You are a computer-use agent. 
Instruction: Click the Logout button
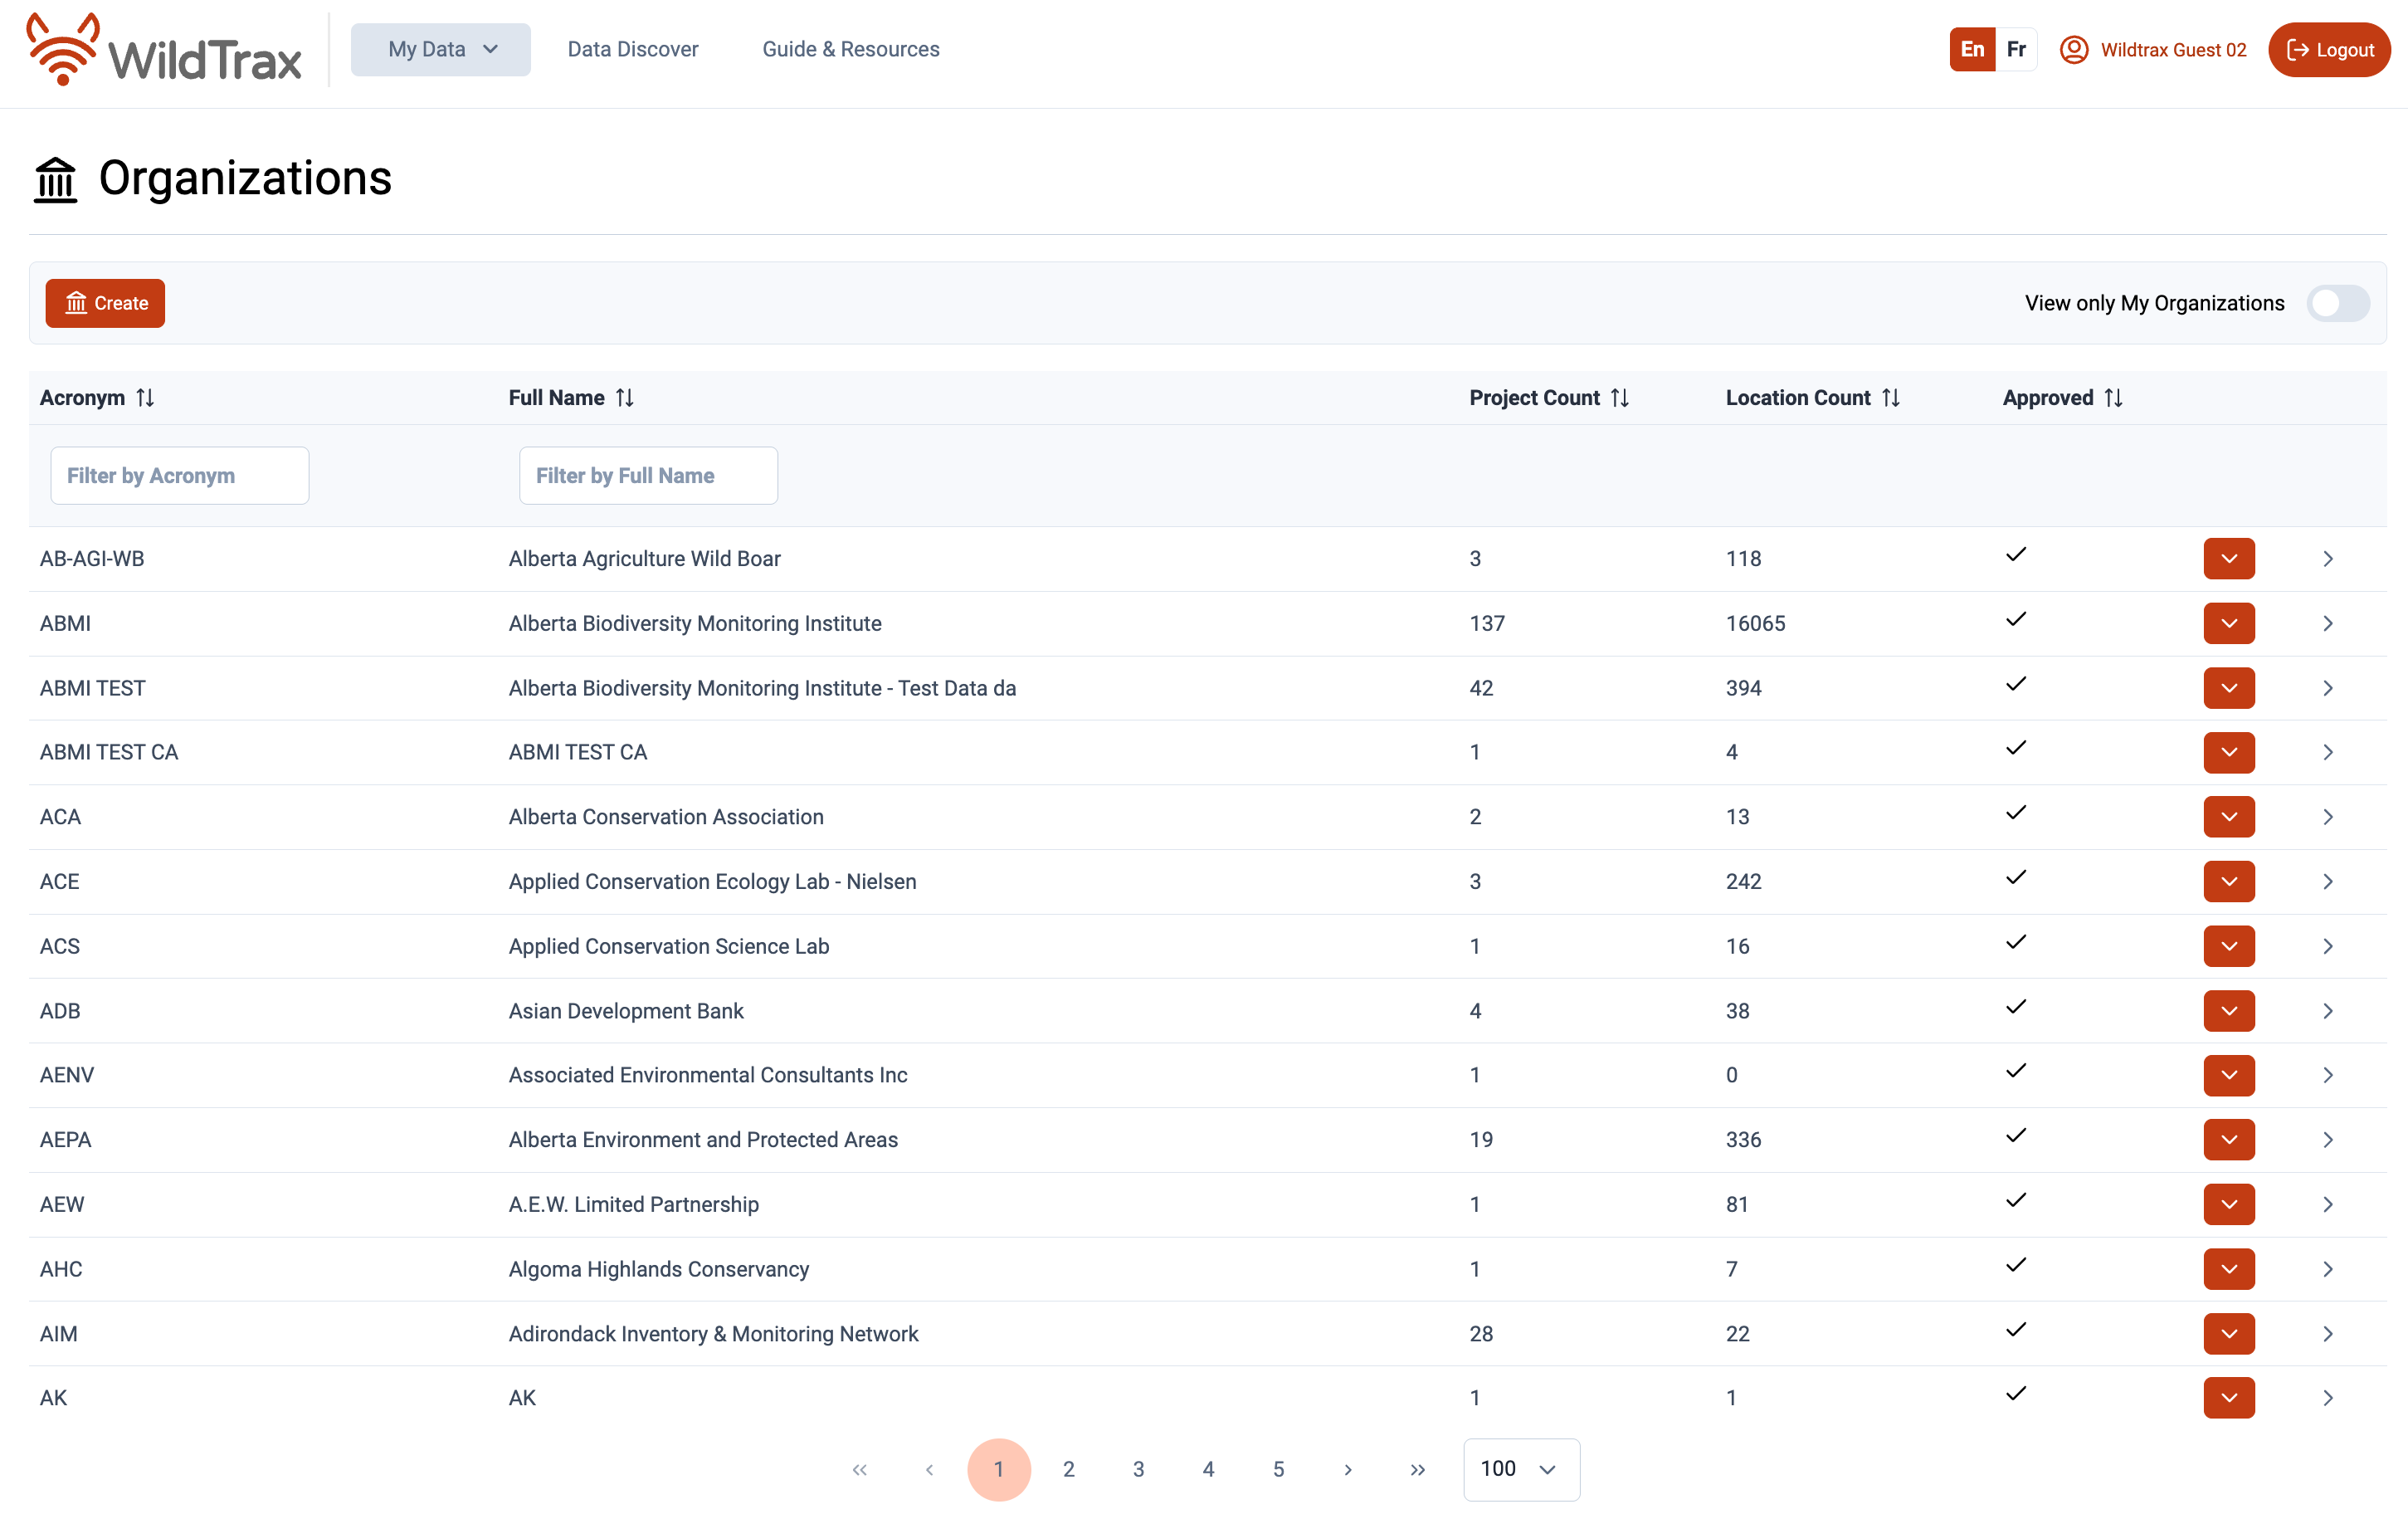click(2329, 50)
